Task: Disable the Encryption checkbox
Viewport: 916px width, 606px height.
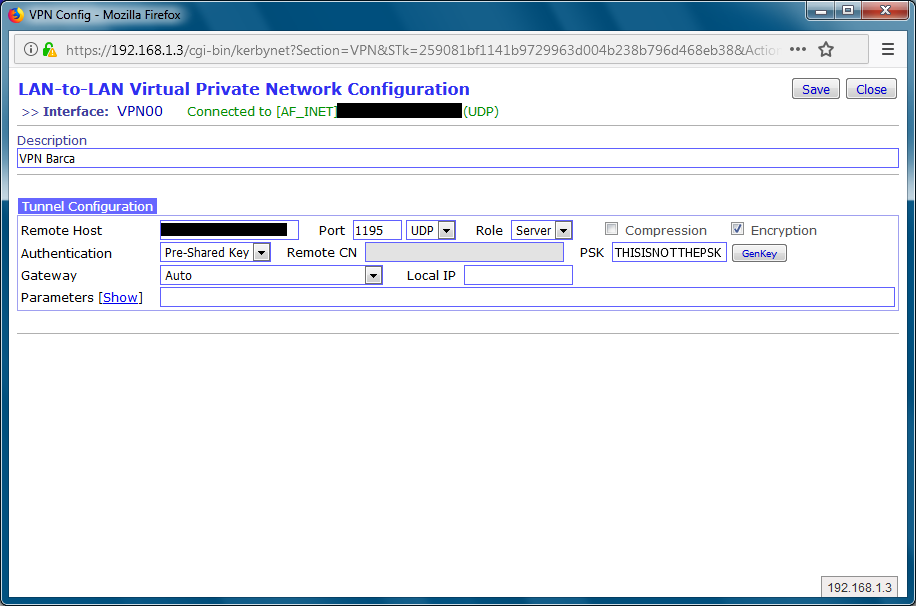Action: 738,229
